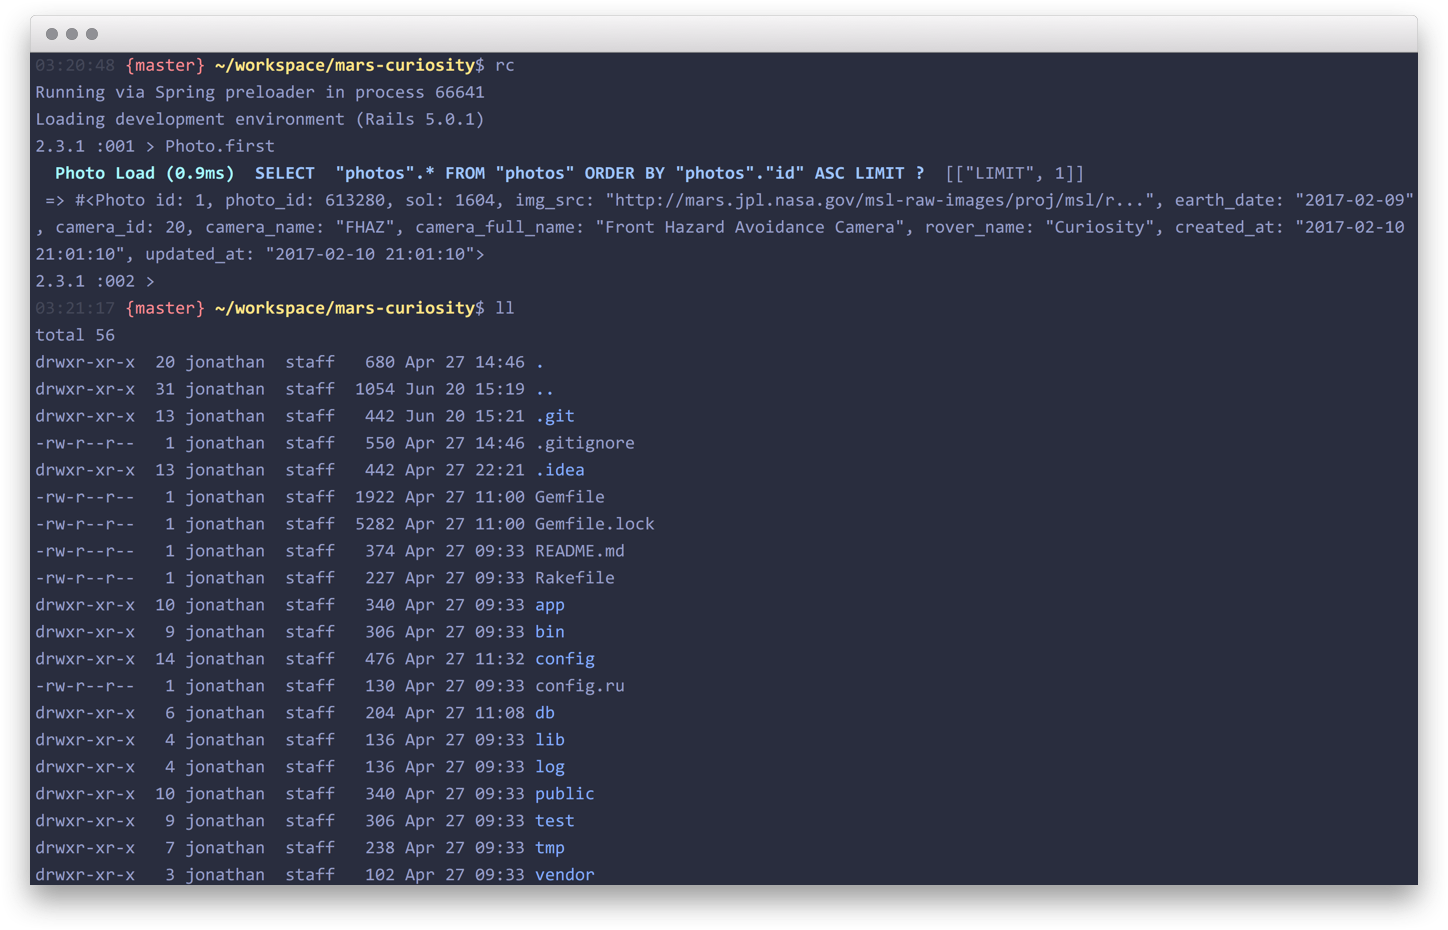Click the file size '1922' of Gemfile
Screen dimensions: 1448x930
pyautogui.click(x=375, y=497)
